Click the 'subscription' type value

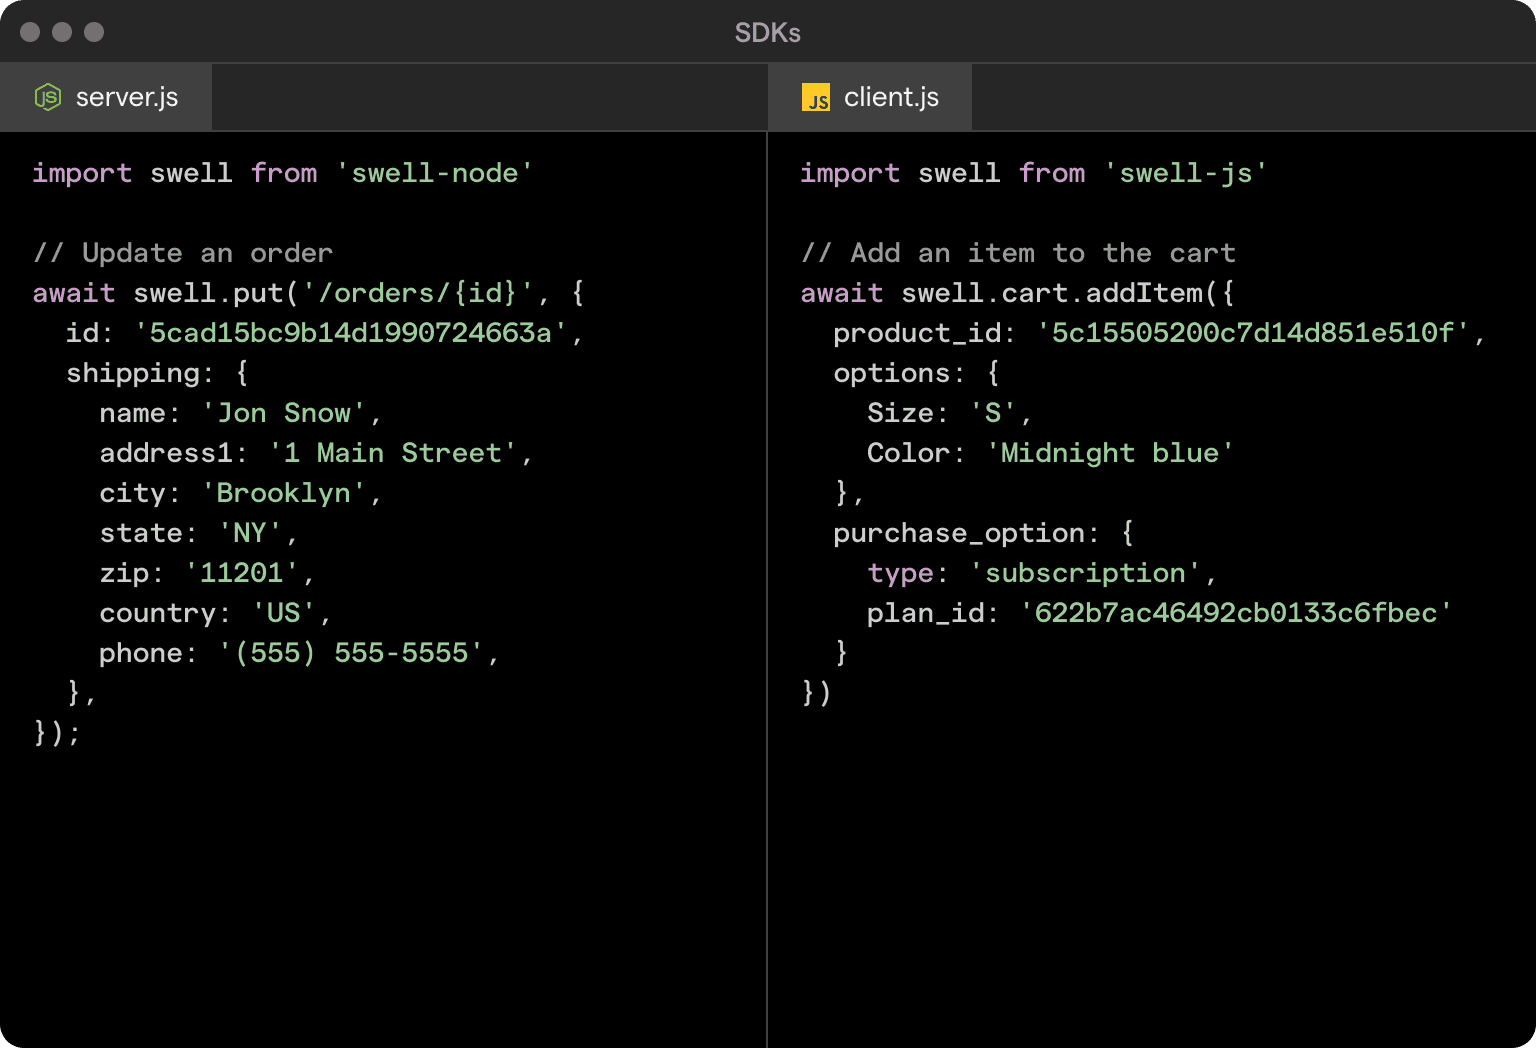pyautogui.click(x=1085, y=573)
